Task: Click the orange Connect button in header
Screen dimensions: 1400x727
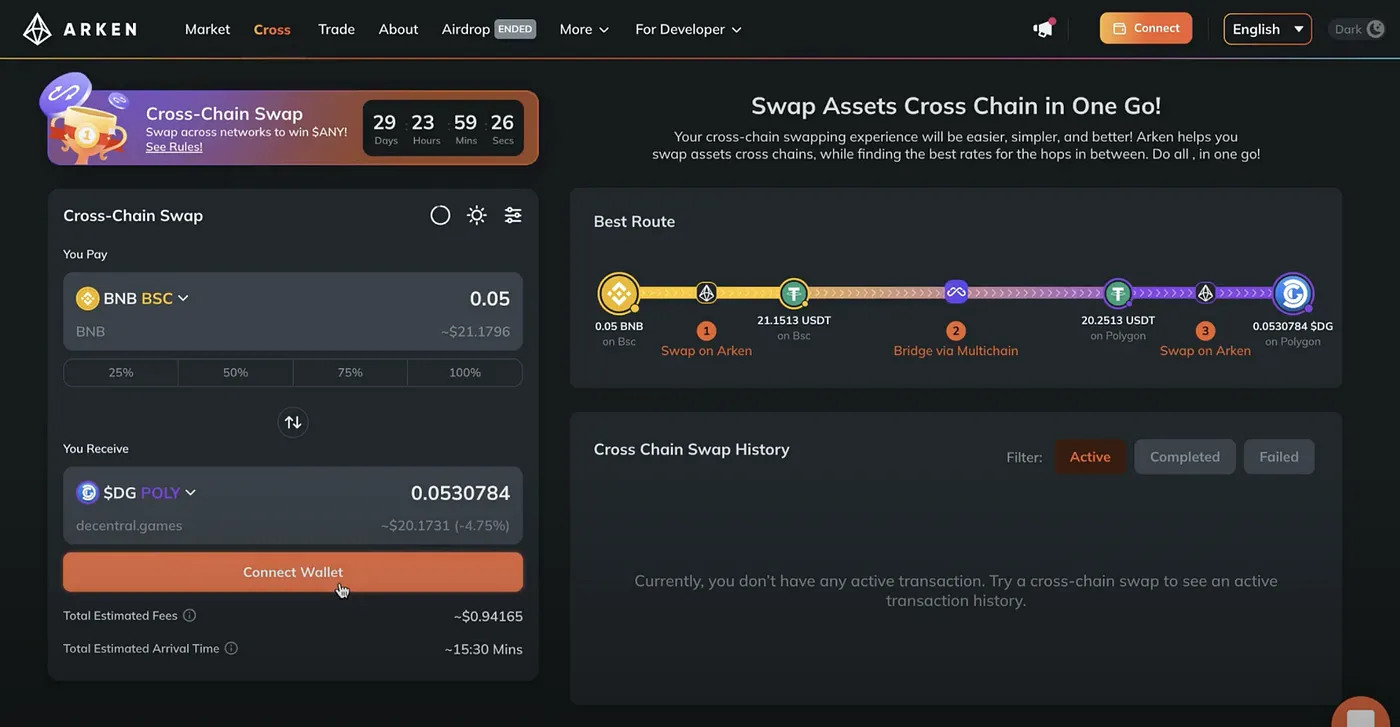Action: pyautogui.click(x=1146, y=28)
